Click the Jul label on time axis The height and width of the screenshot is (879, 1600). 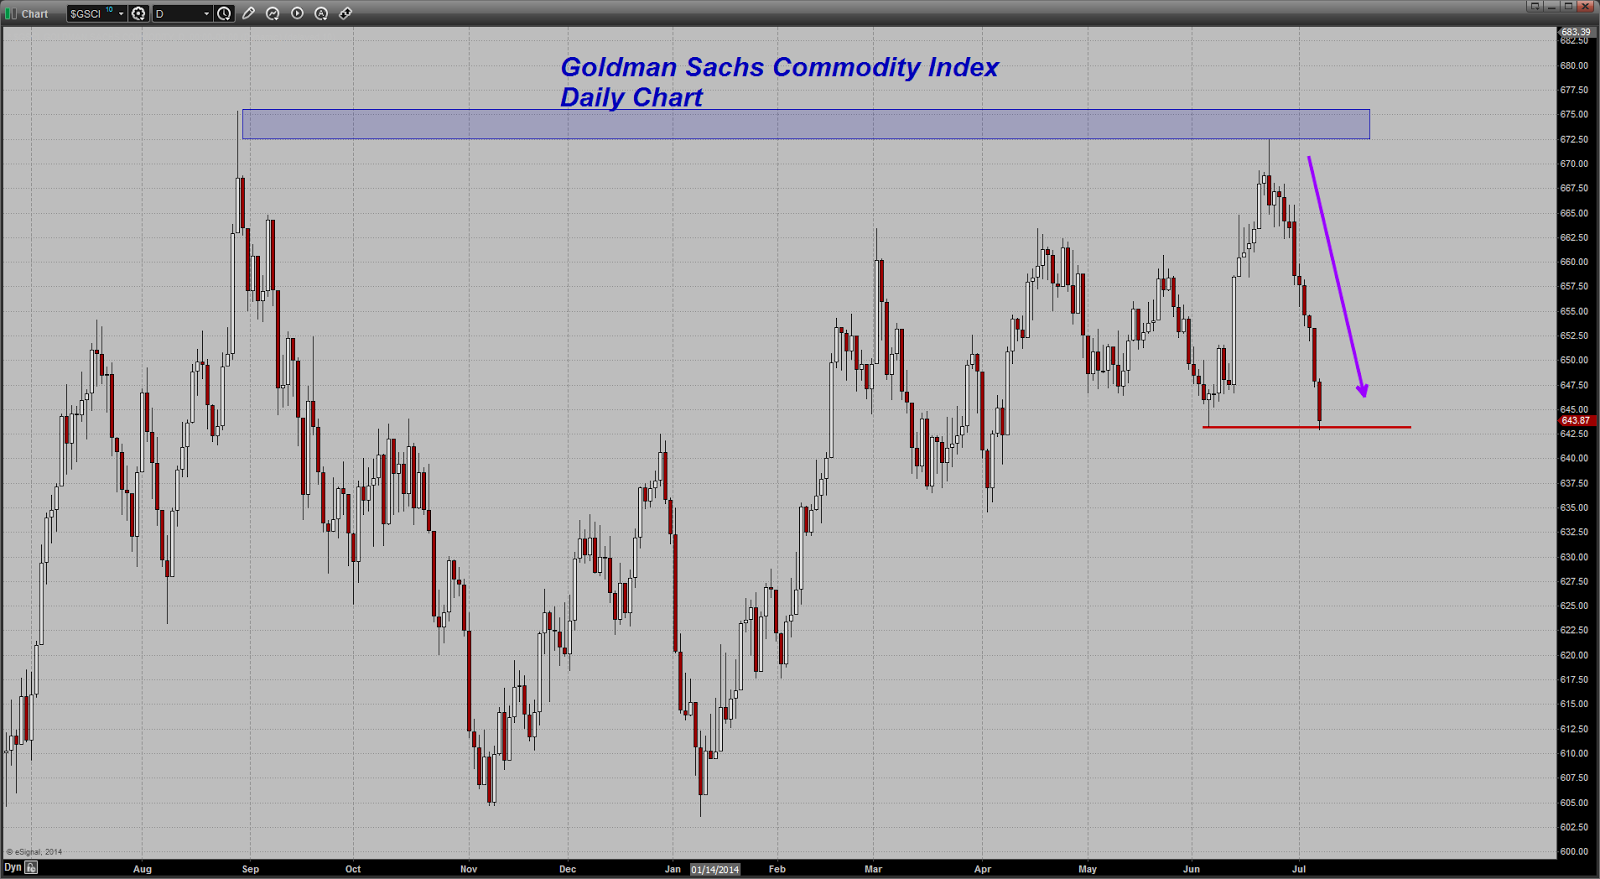[1299, 870]
